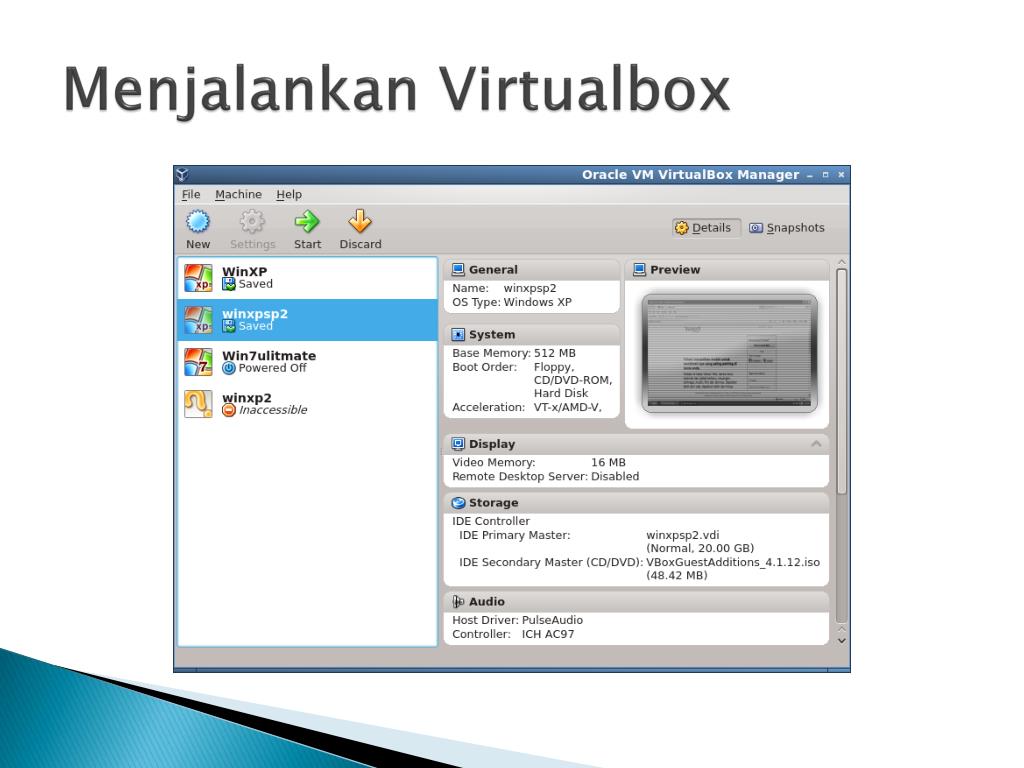Click the System section chip icon
Viewport: 1024px width, 768px height.
458,334
